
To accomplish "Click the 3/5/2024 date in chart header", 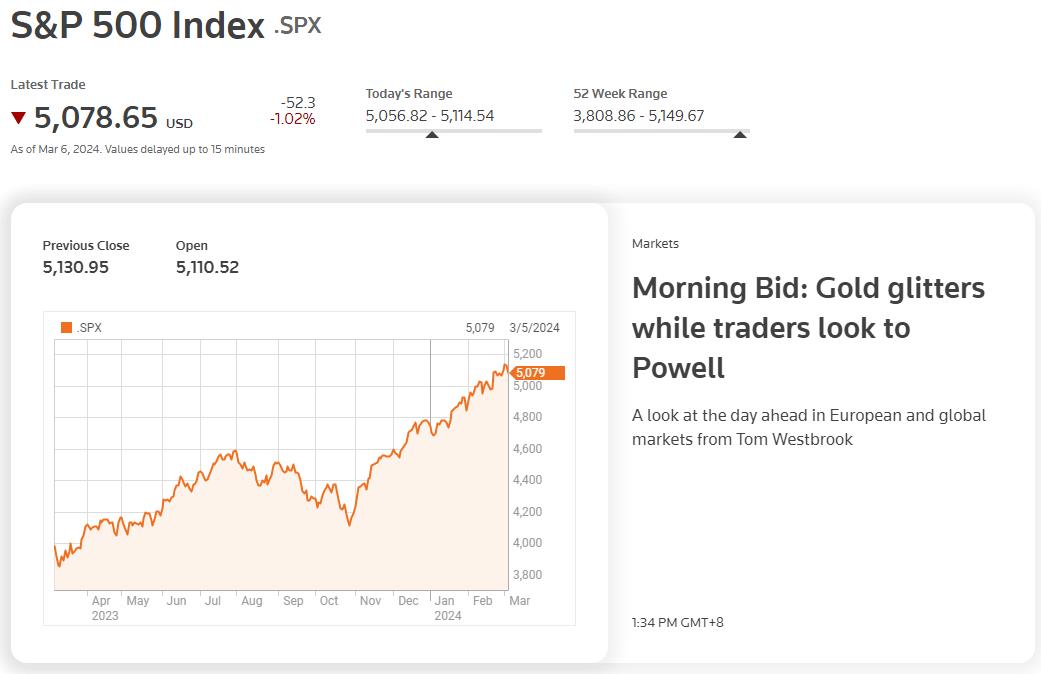I will 534,327.
